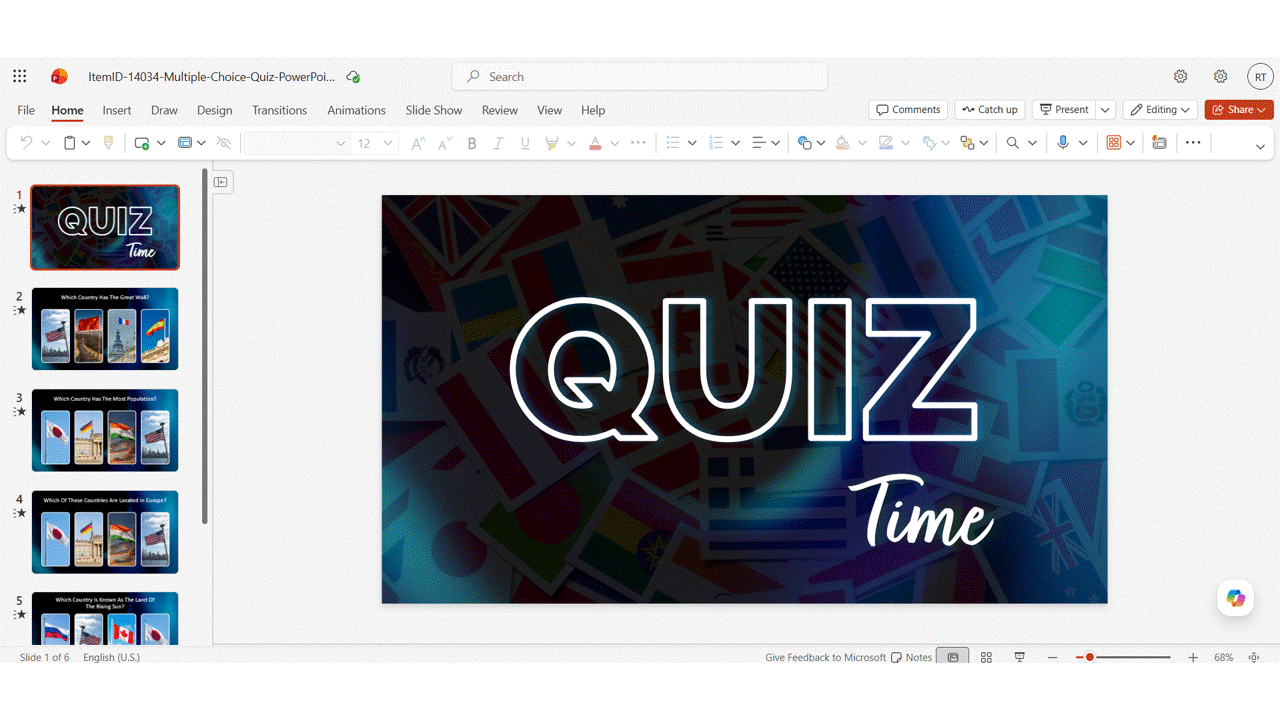1280x720 pixels.
Task: Expand the ribbon display options chevron
Action: pyautogui.click(x=1260, y=147)
